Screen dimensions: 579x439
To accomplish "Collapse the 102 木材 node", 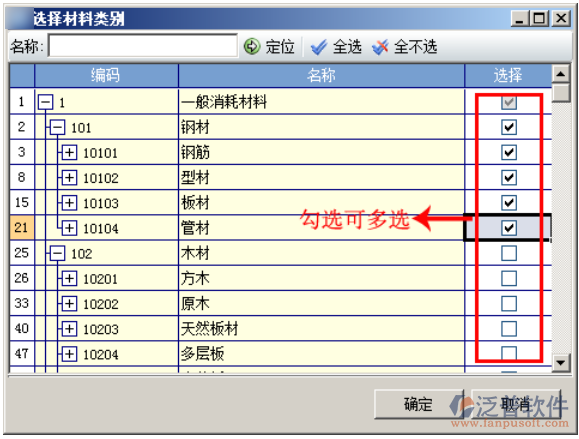I will tap(58, 254).
